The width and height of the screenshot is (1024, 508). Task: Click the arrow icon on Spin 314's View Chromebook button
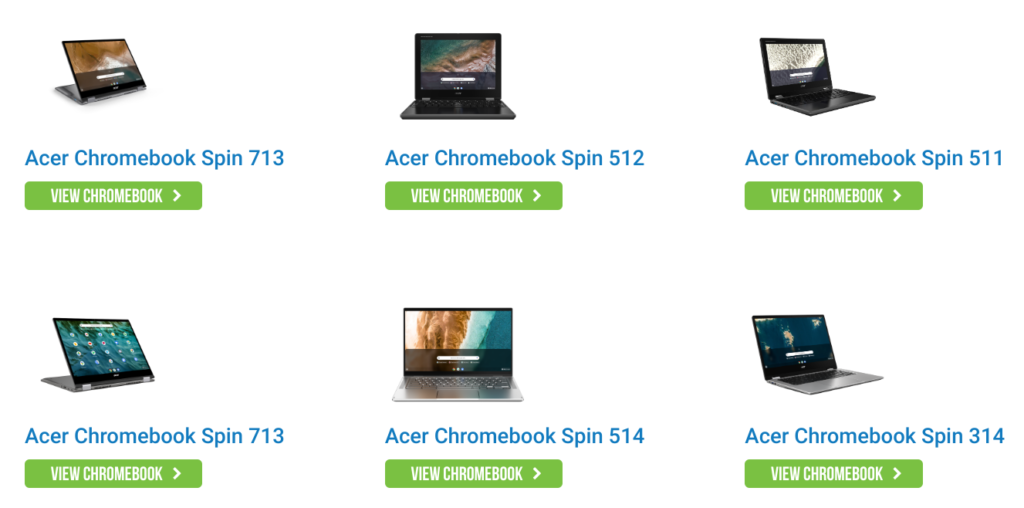[x=897, y=473]
